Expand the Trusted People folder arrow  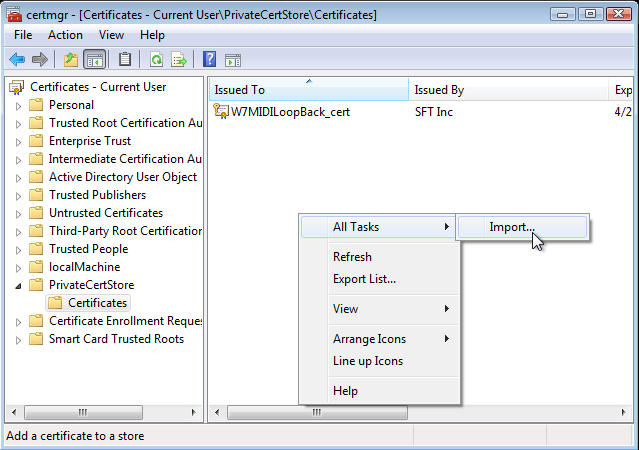[18, 249]
